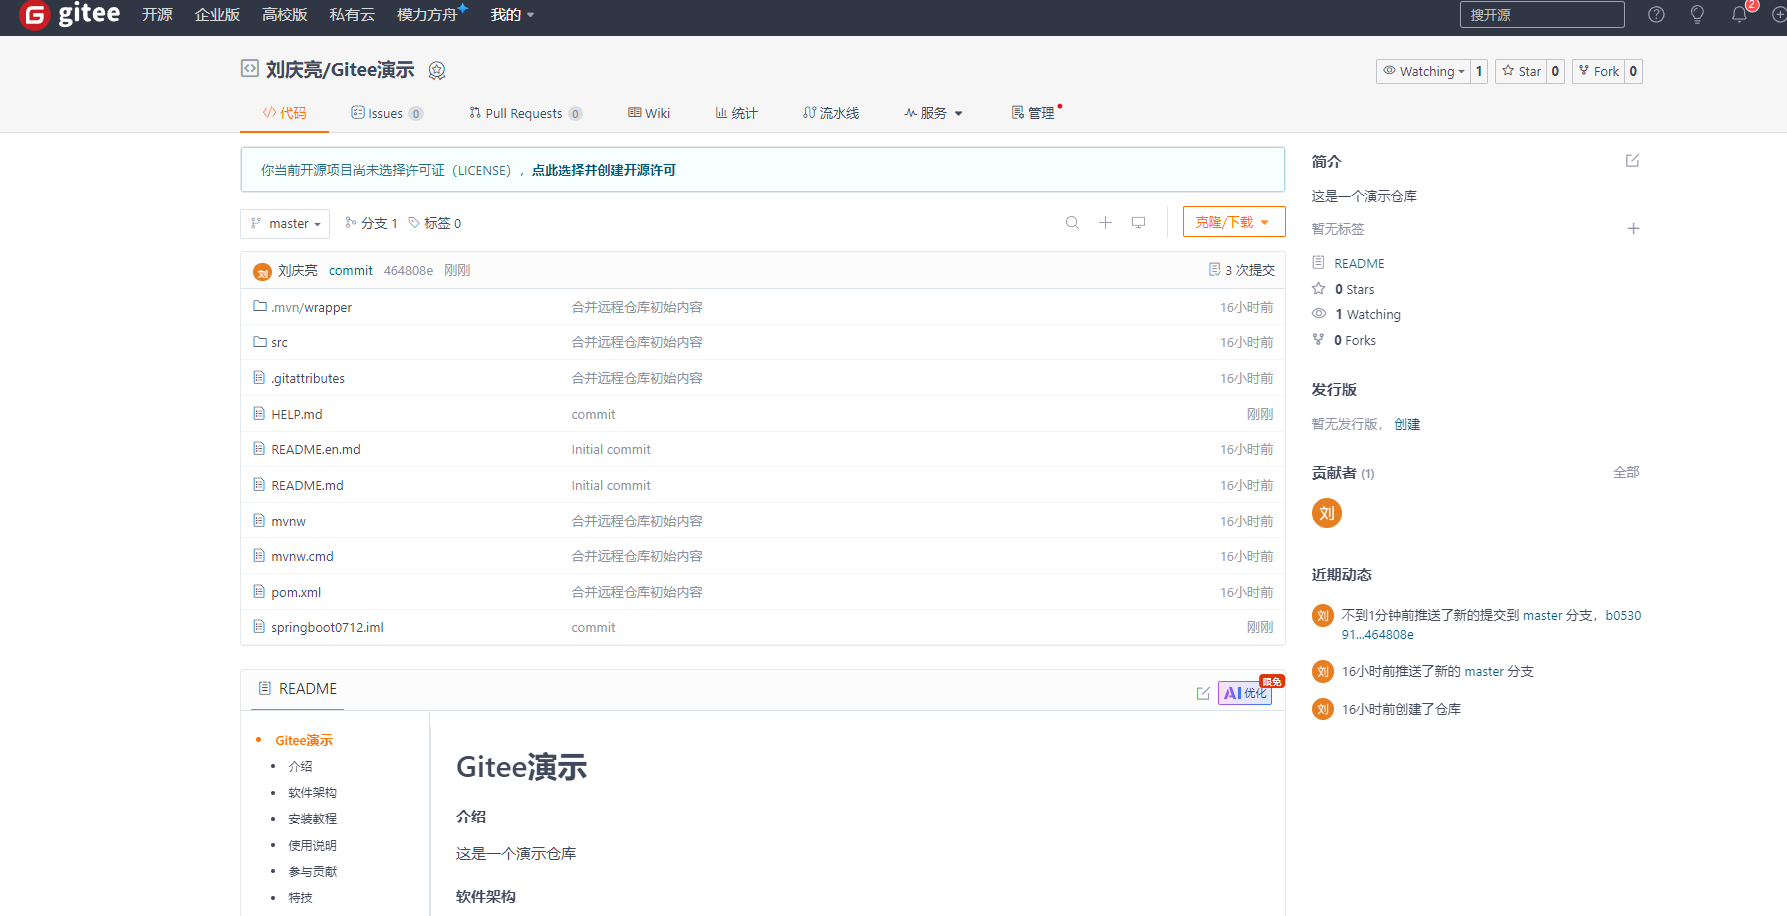Open the Web IDE monitor icon
This screenshot has height=916, width=1787.
(x=1138, y=222)
